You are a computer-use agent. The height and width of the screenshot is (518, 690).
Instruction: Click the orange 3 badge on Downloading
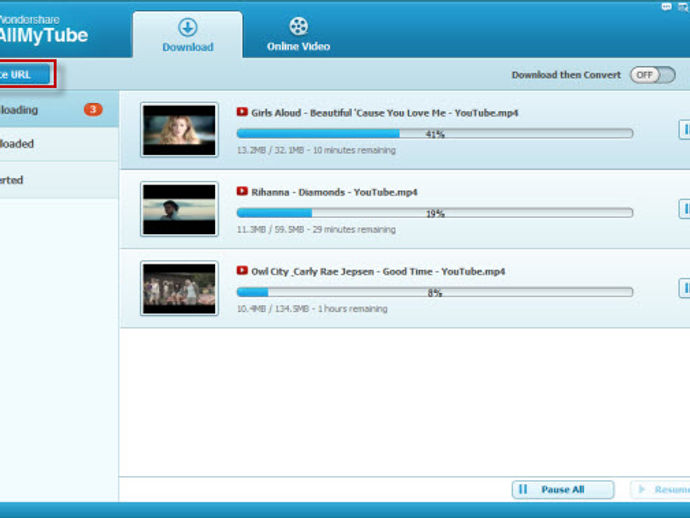coord(93,109)
